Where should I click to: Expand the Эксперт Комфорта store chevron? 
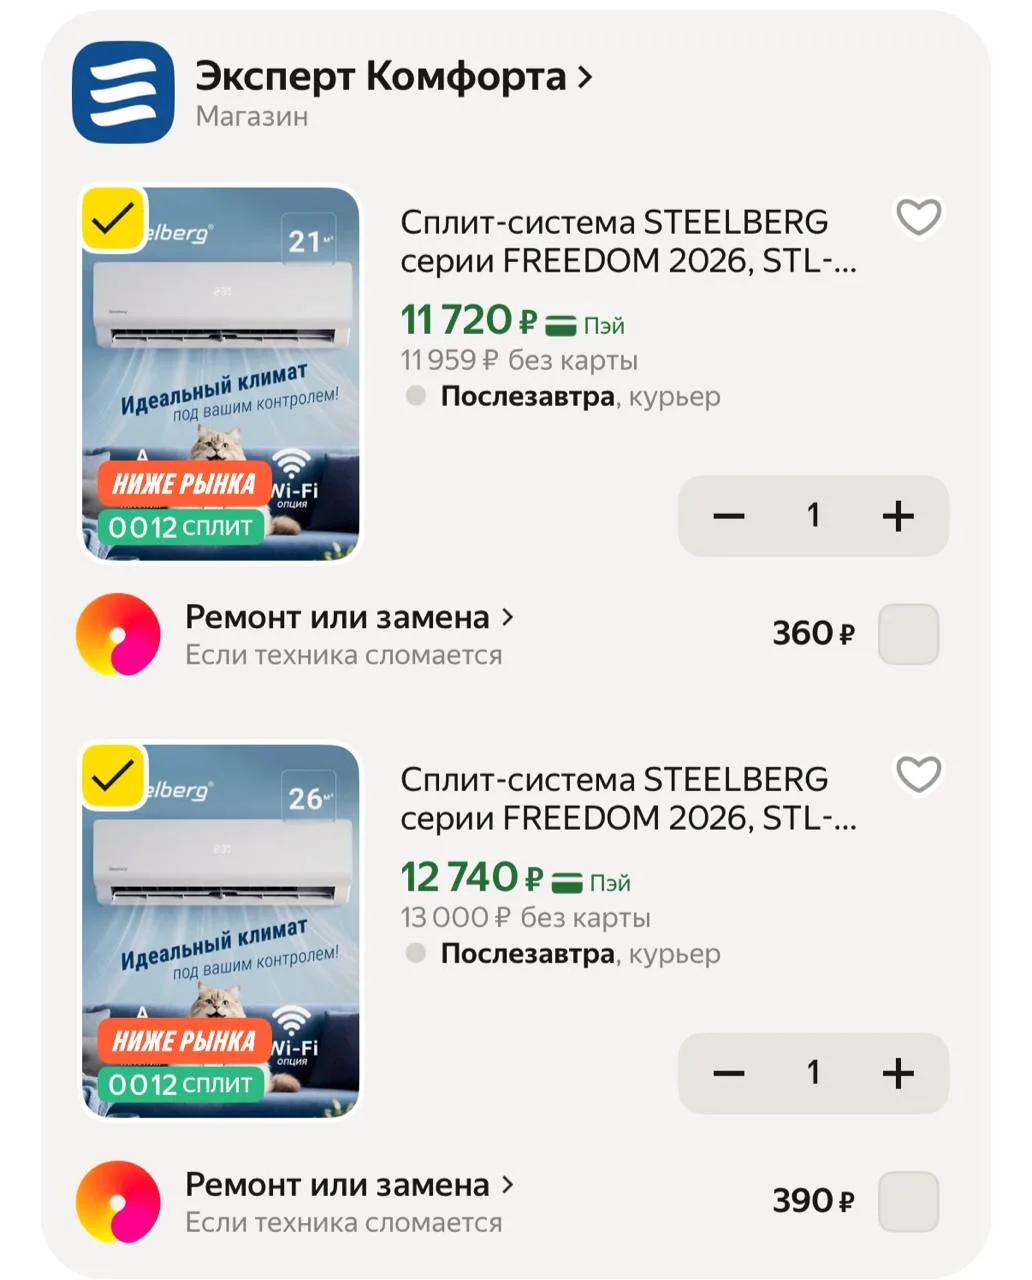586,77
